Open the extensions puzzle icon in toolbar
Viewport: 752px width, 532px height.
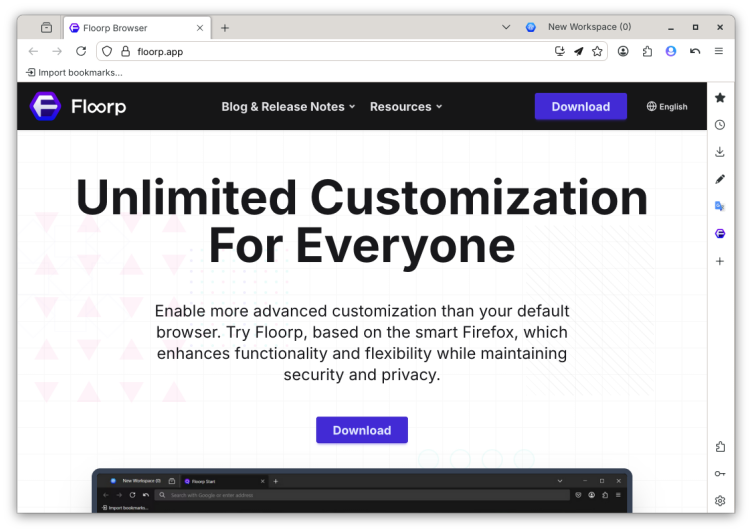[647, 51]
